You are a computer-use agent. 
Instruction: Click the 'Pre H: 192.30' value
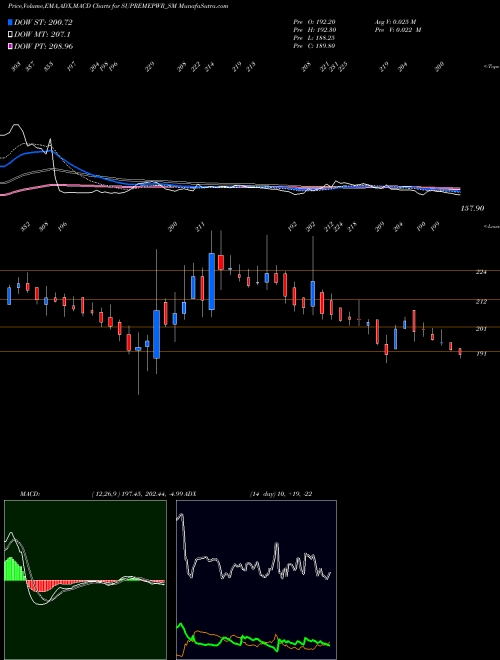[x=314, y=30]
